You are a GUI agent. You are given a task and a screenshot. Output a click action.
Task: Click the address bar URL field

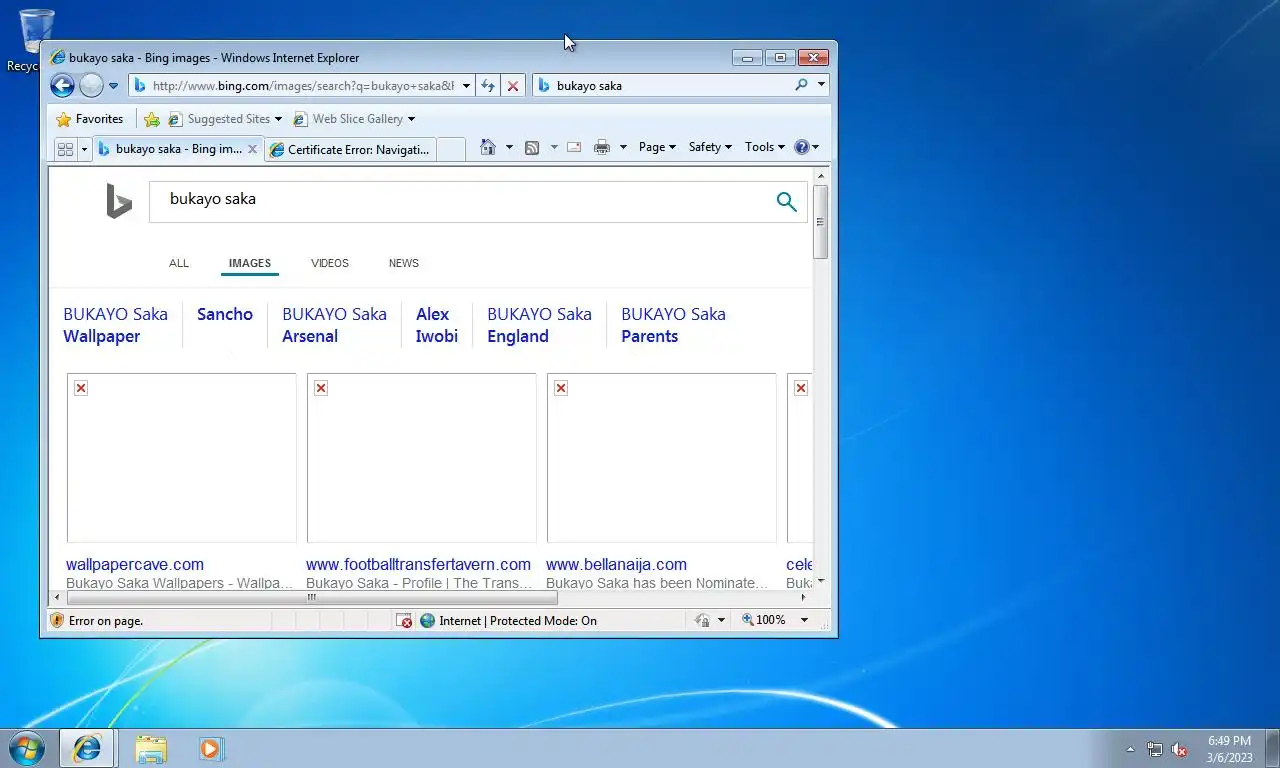303,86
